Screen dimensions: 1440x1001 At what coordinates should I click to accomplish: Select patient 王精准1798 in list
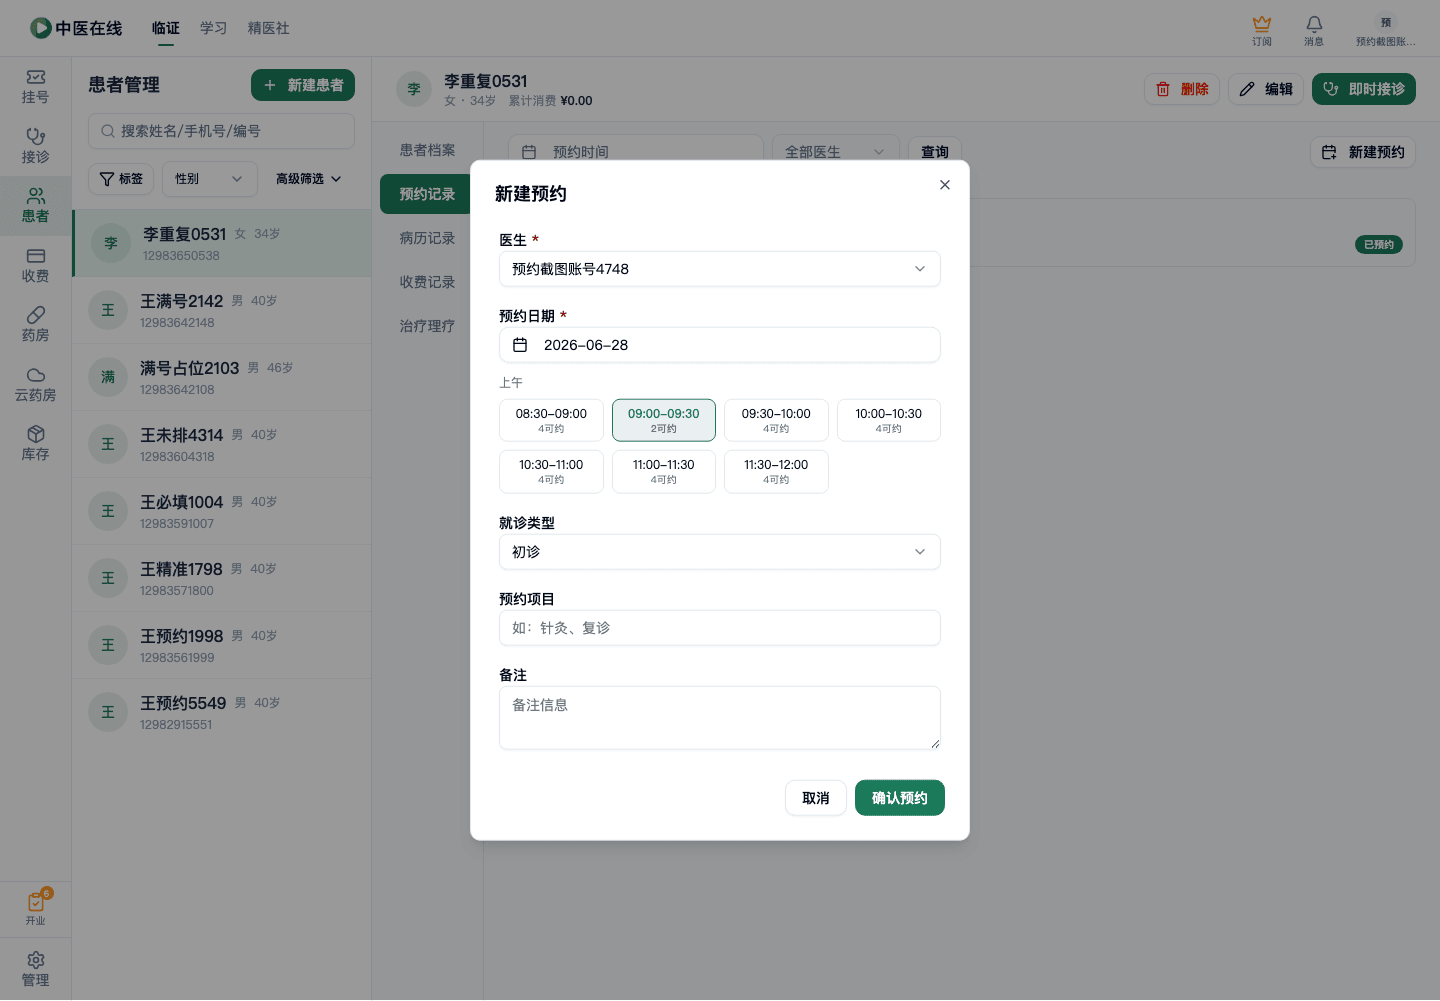[221, 579]
